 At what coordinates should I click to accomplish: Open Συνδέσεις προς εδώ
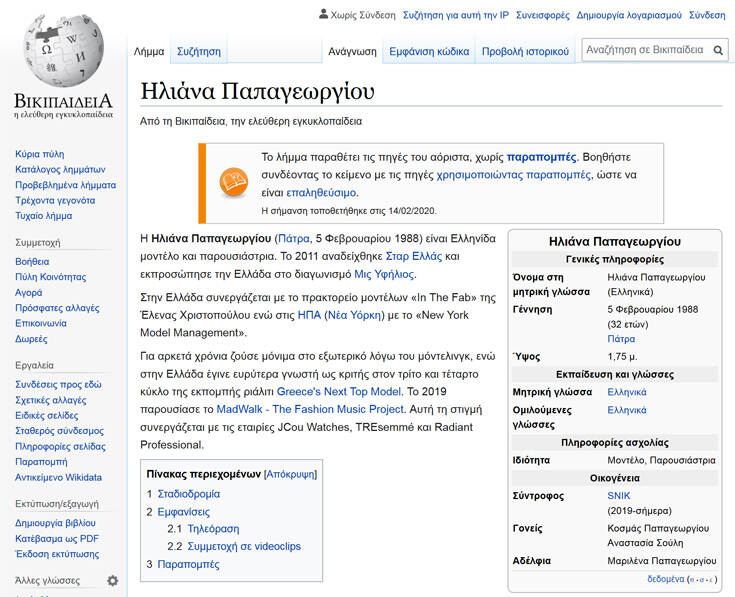tap(58, 385)
